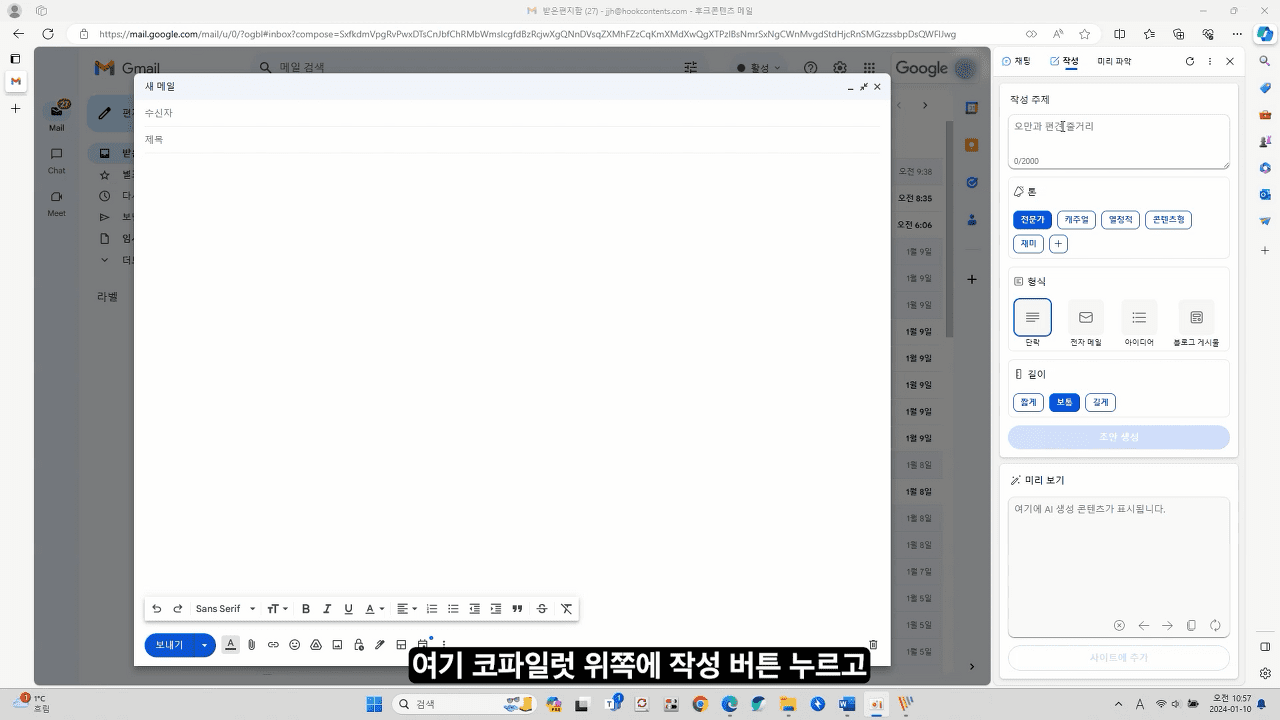Select the 열정적 tone chip
1280x720 pixels.
1119,219
